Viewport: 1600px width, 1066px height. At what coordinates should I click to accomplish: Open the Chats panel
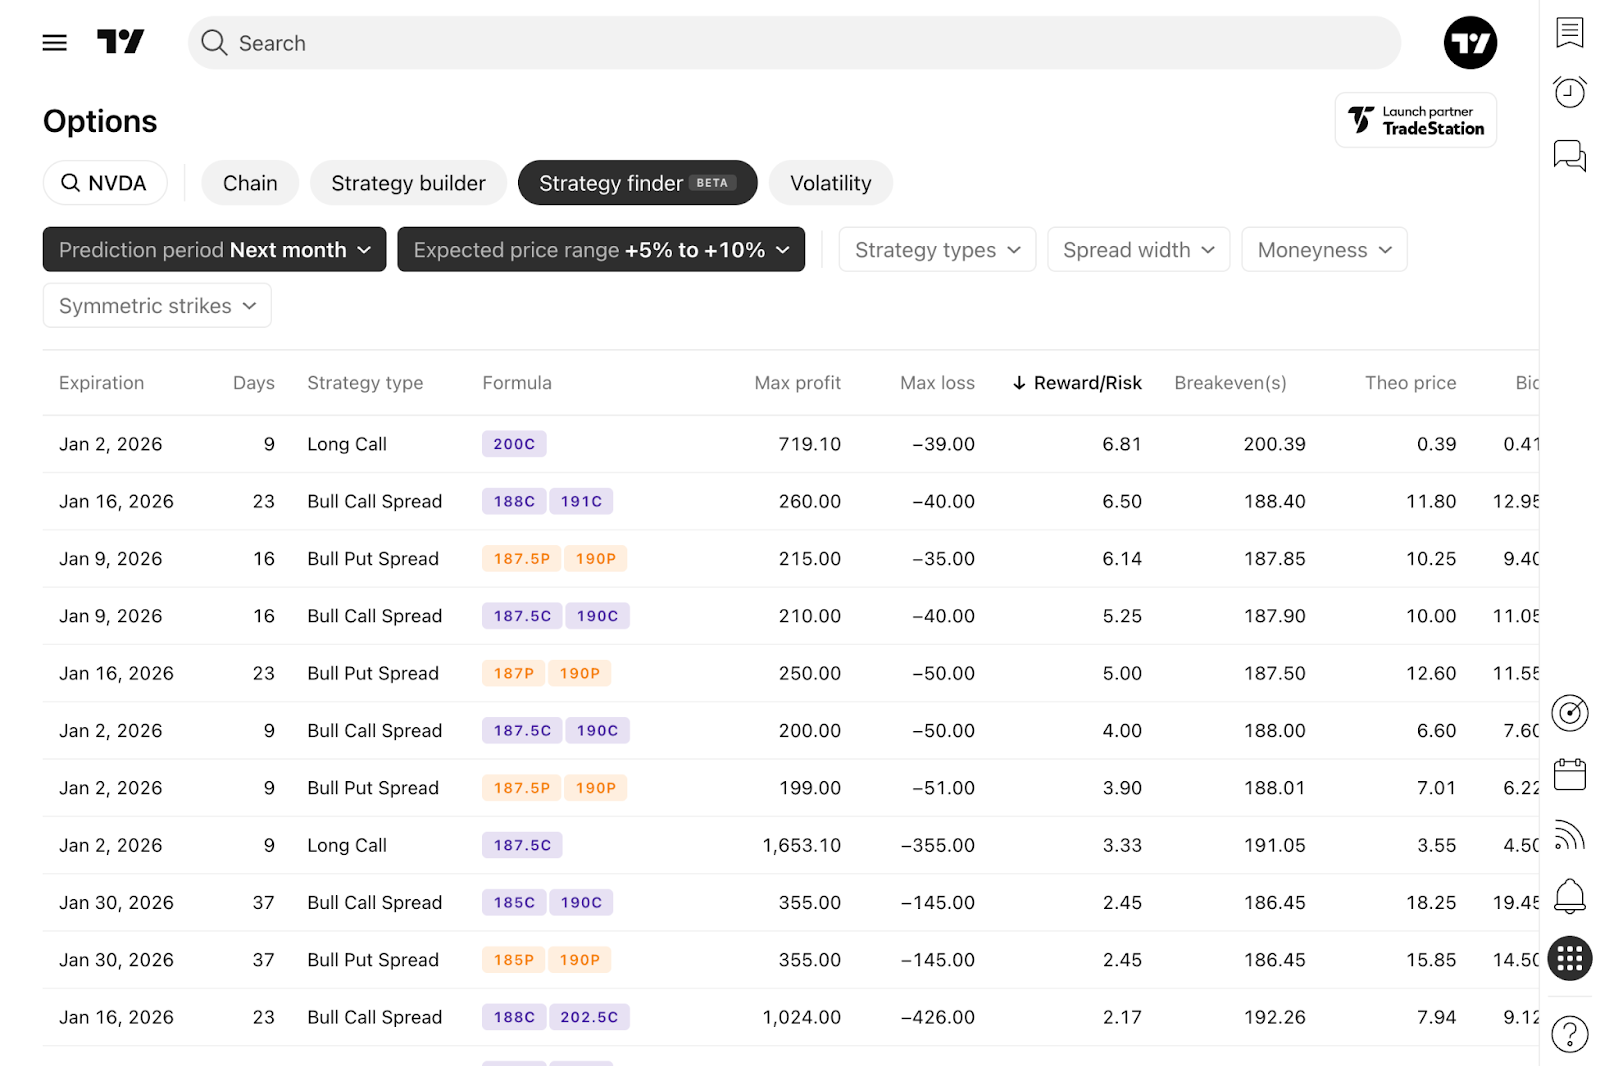point(1569,156)
